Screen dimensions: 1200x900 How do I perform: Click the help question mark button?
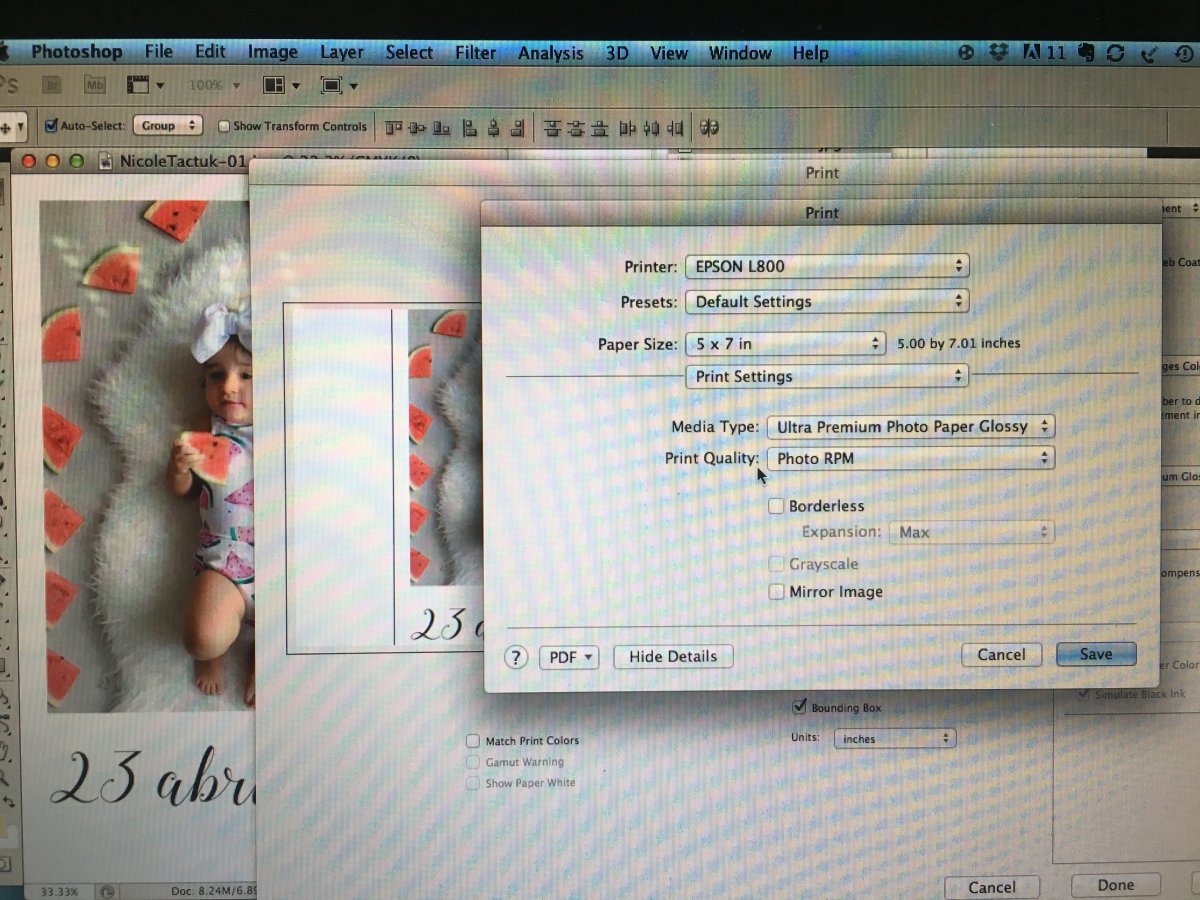[x=516, y=657]
